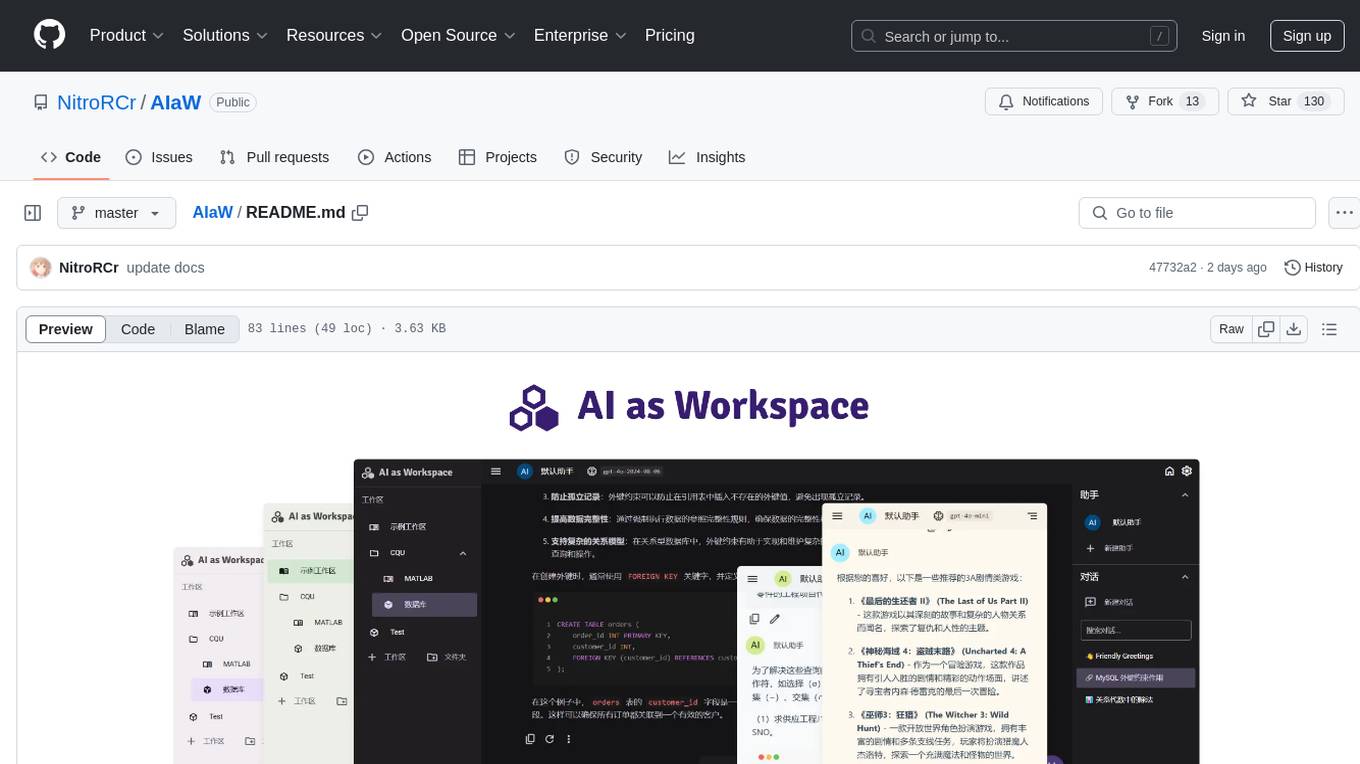Select the Blame view
The height and width of the screenshot is (764, 1360).
pos(204,329)
